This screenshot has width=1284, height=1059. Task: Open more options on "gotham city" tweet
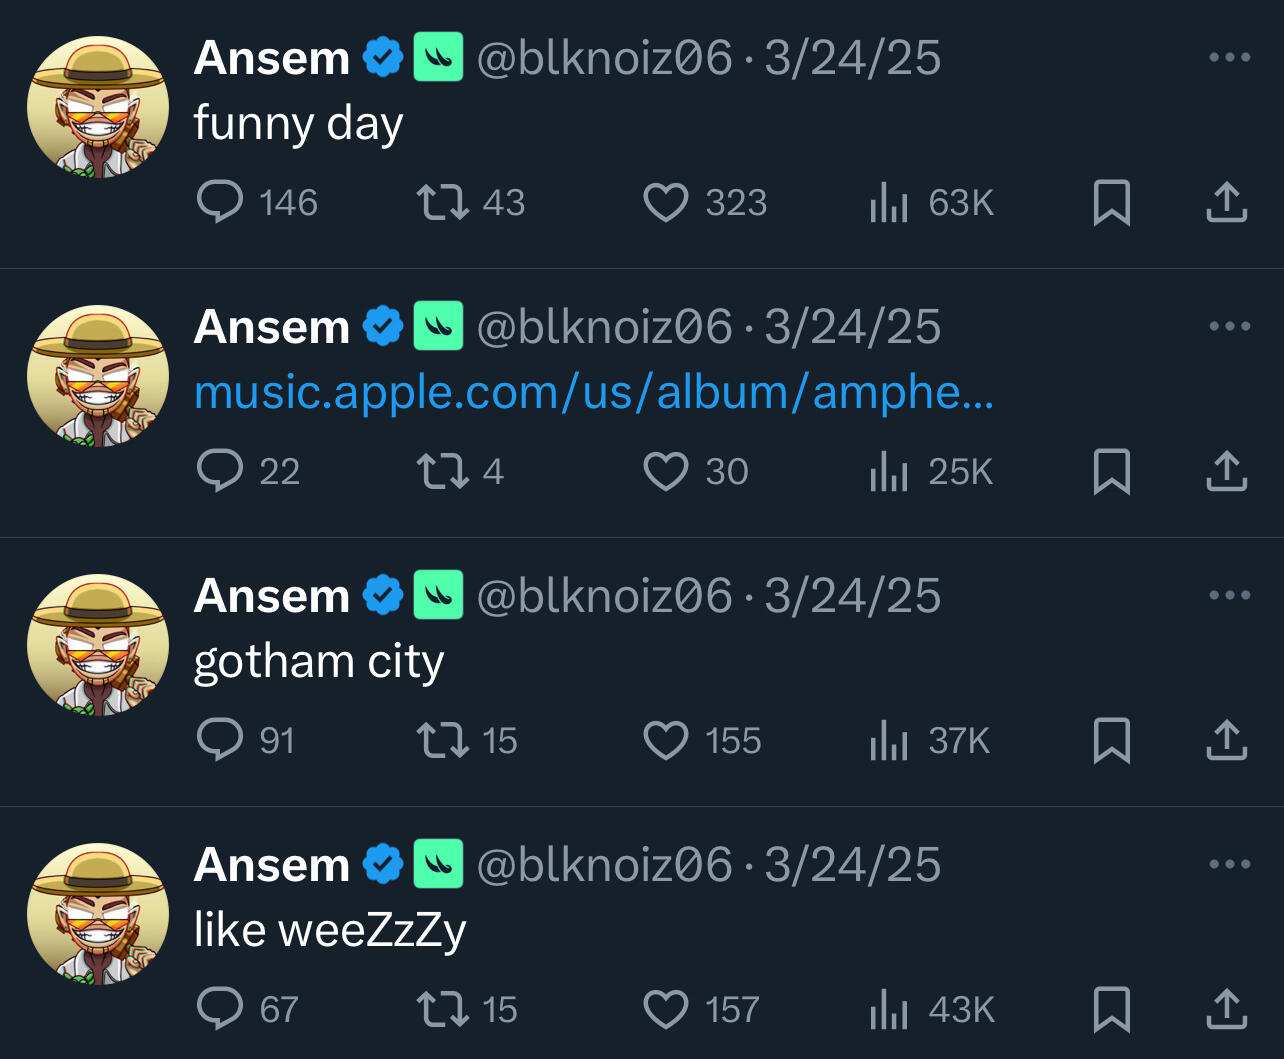tap(1229, 595)
